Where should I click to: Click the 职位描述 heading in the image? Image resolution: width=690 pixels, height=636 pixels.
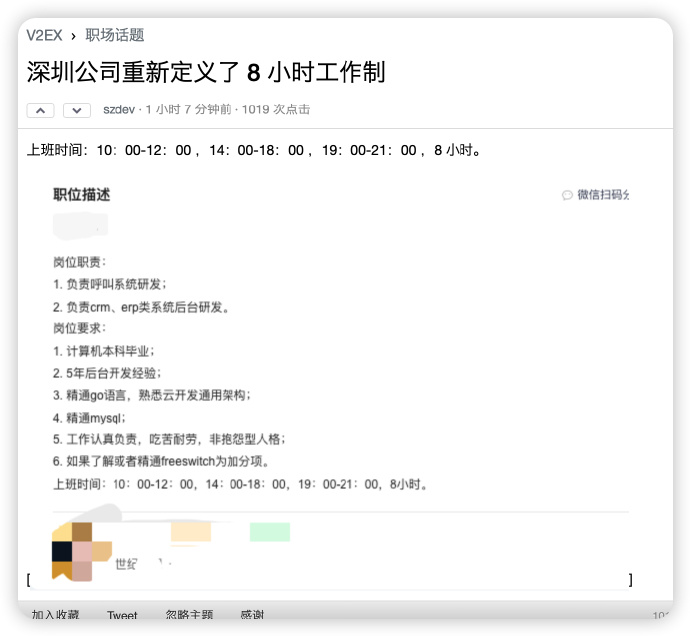point(81,195)
